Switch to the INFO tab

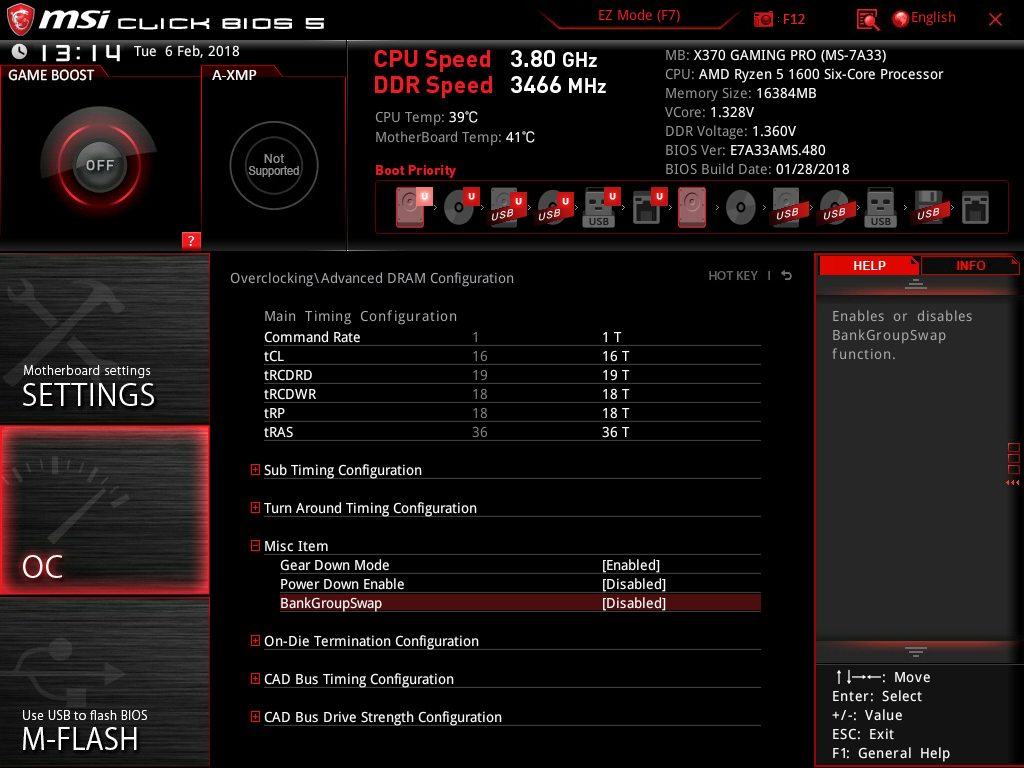click(x=970, y=265)
